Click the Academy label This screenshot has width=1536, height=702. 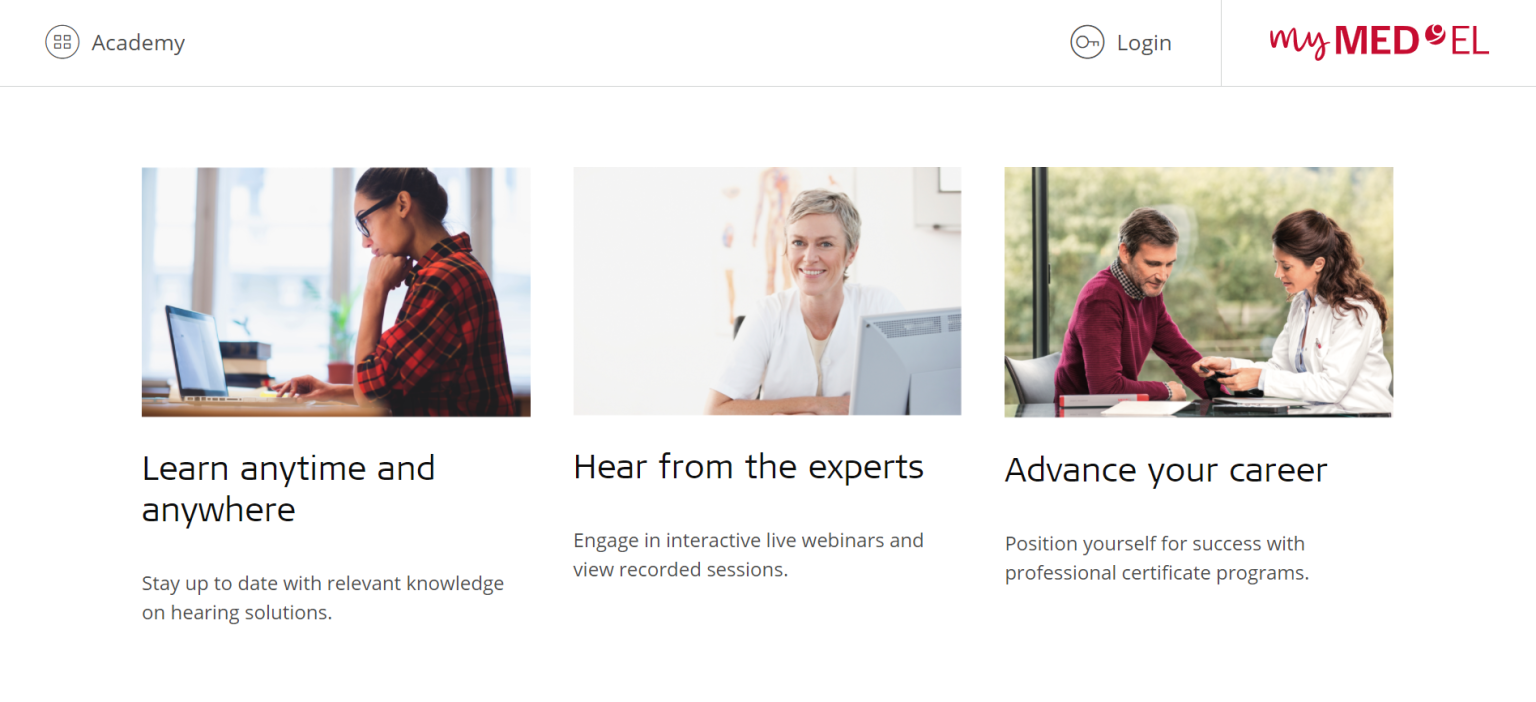click(138, 42)
